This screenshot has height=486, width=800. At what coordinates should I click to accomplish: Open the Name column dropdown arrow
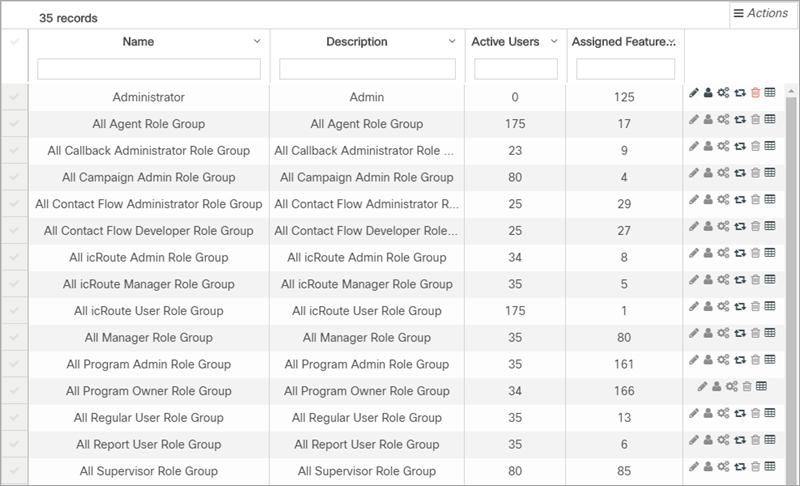click(257, 41)
